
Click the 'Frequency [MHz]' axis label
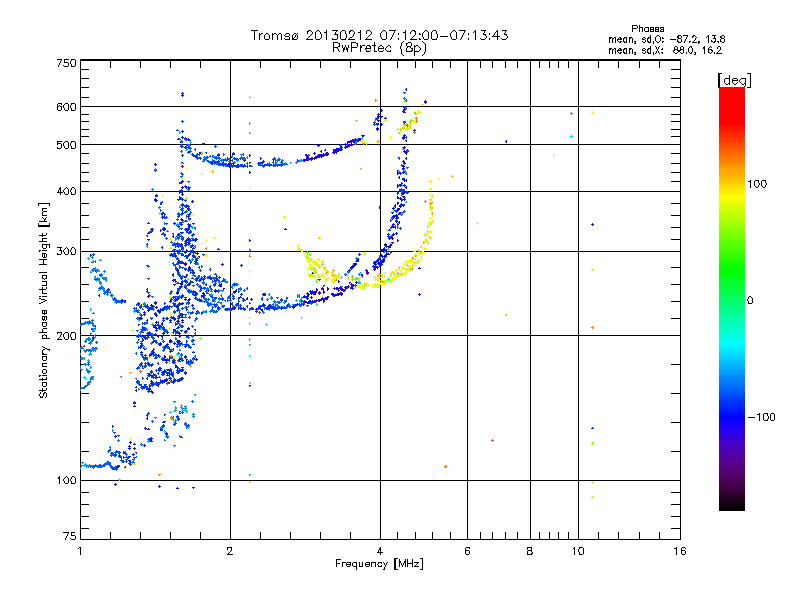[x=379, y=564]
